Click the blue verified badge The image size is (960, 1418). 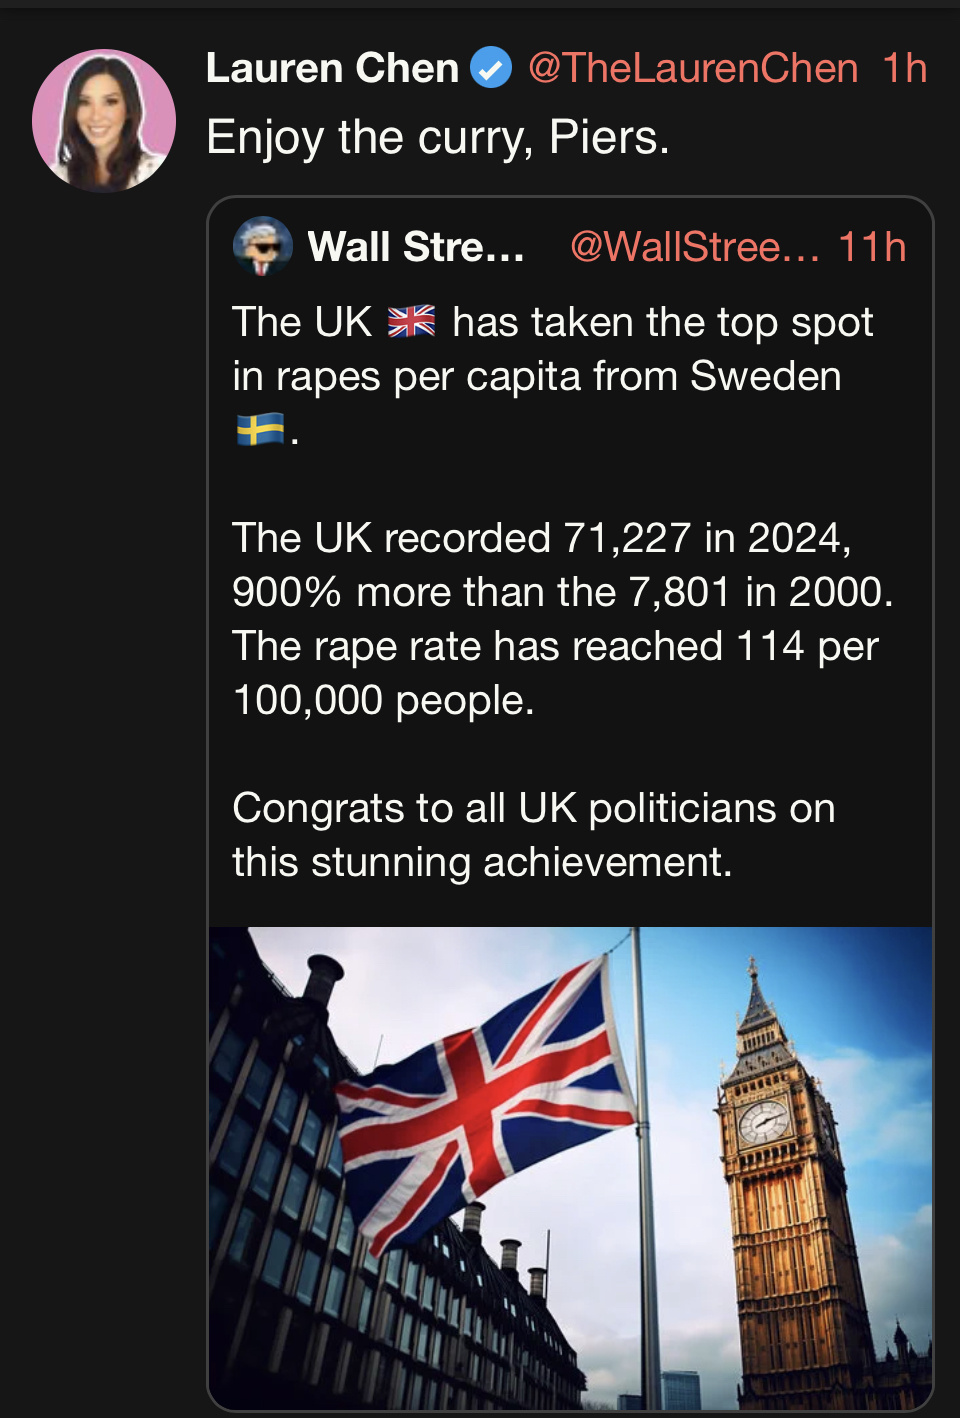[x=491, y=68]
